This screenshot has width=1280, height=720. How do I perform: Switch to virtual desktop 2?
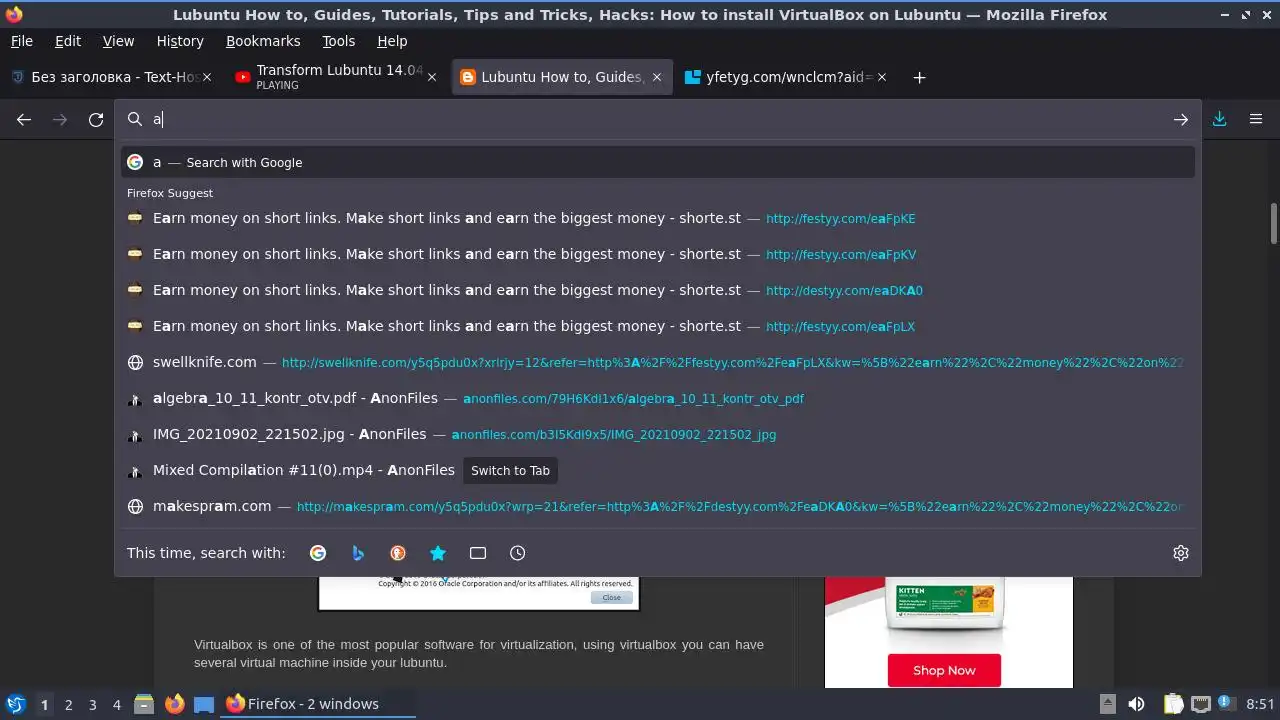(x=69, y=704)
